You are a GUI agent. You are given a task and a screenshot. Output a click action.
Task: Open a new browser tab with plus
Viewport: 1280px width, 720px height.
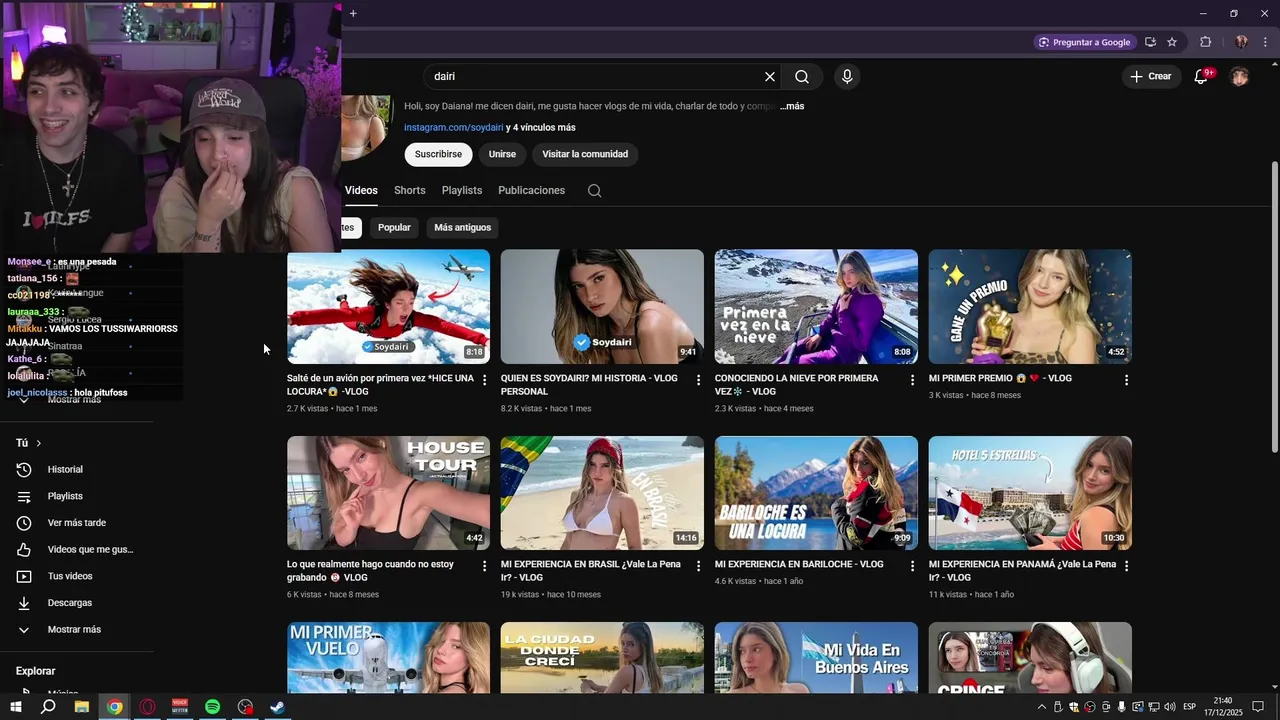[x=353, y=13]
